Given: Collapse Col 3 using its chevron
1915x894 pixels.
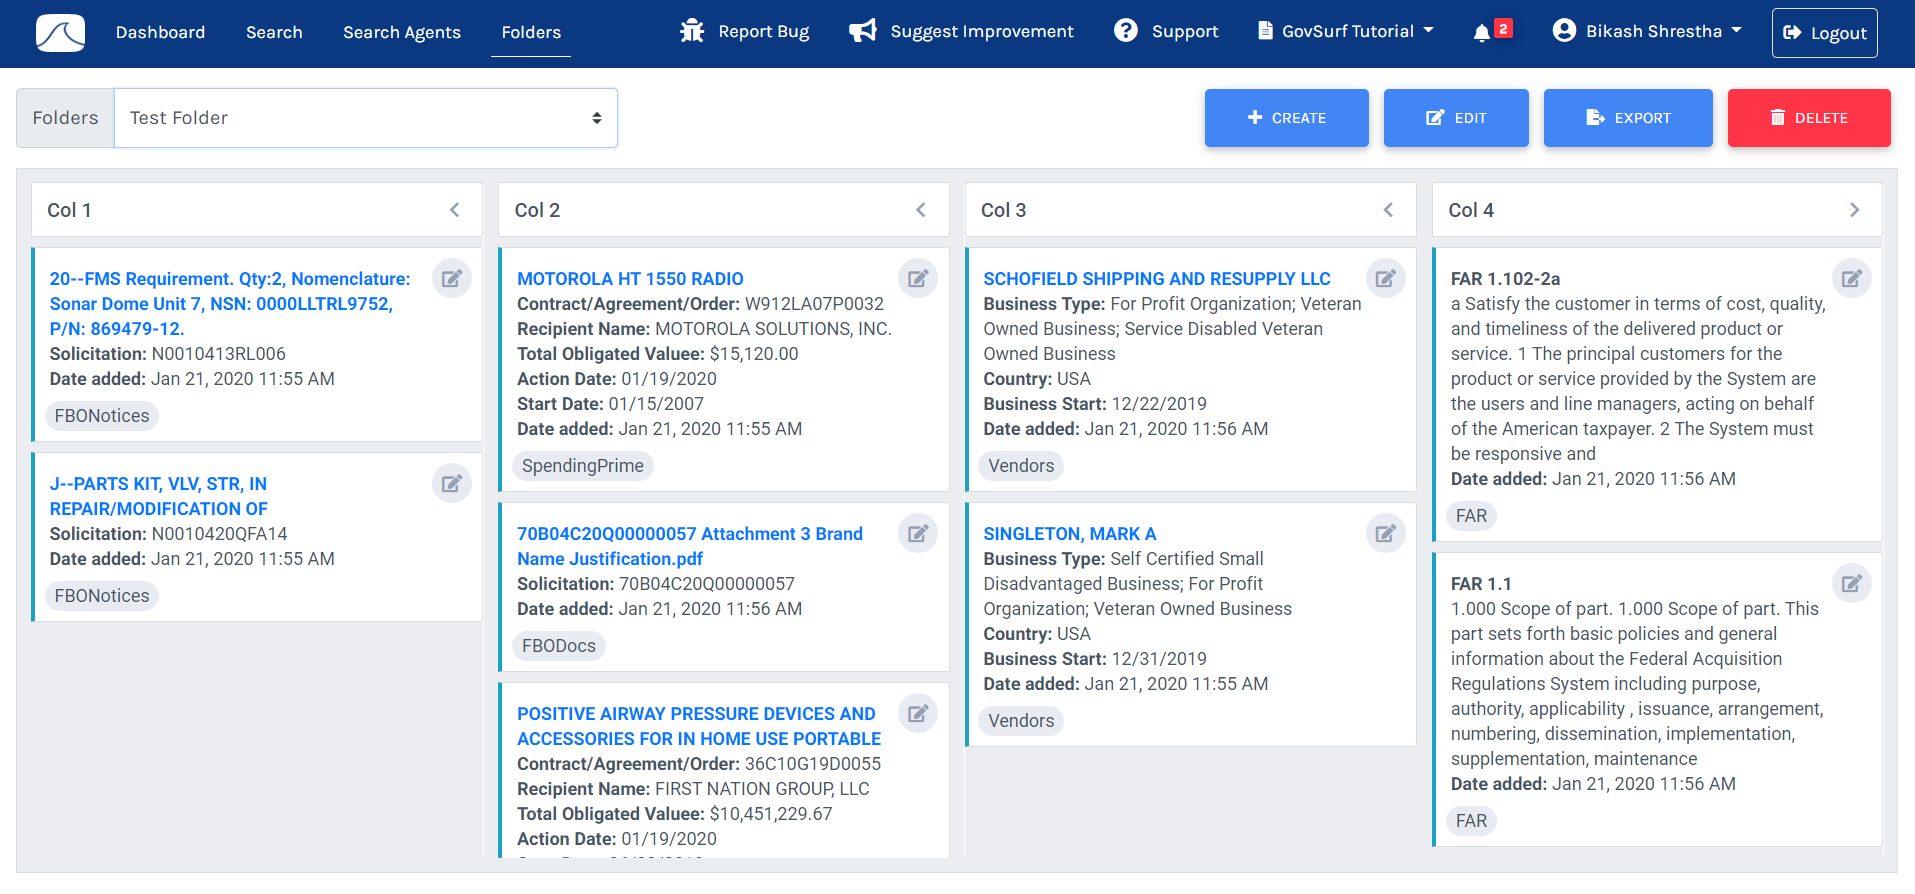Looking at the screenshot, I should coord(1388,210).
